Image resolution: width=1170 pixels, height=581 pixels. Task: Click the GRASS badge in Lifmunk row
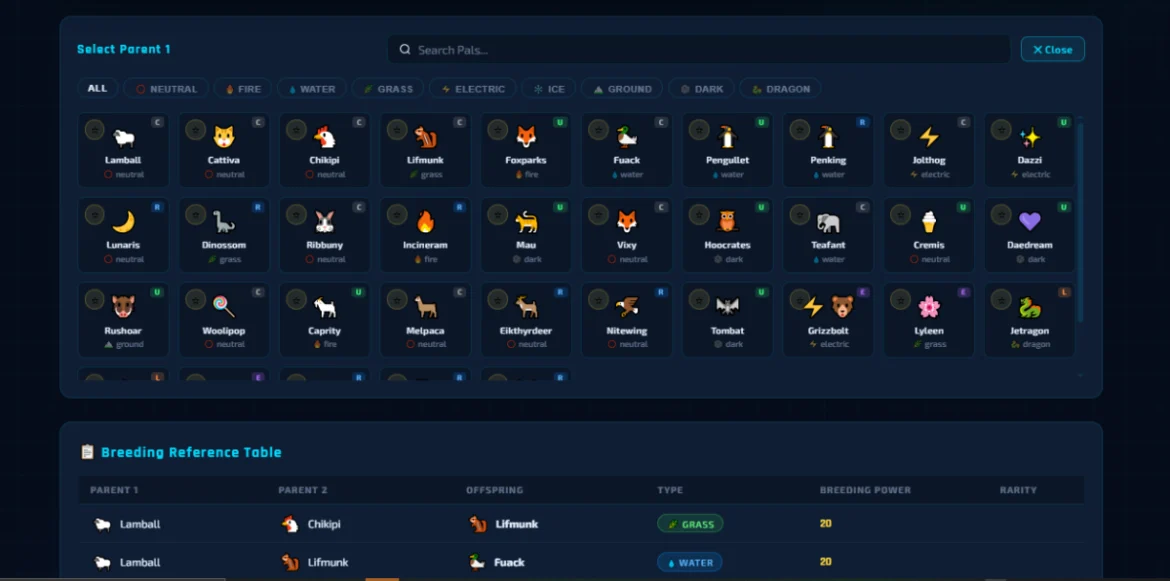[x=689, y=524]
